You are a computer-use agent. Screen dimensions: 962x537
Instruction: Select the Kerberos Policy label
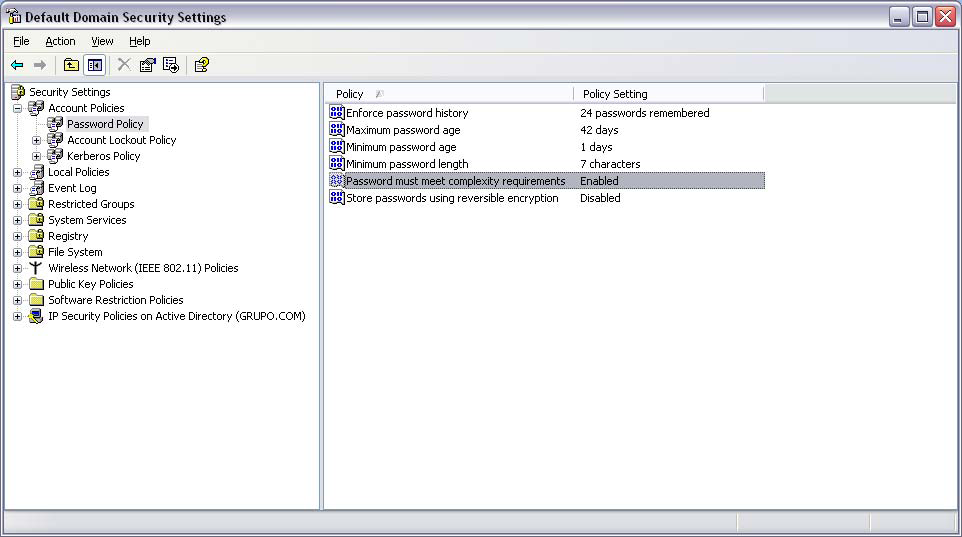point(104,156)
